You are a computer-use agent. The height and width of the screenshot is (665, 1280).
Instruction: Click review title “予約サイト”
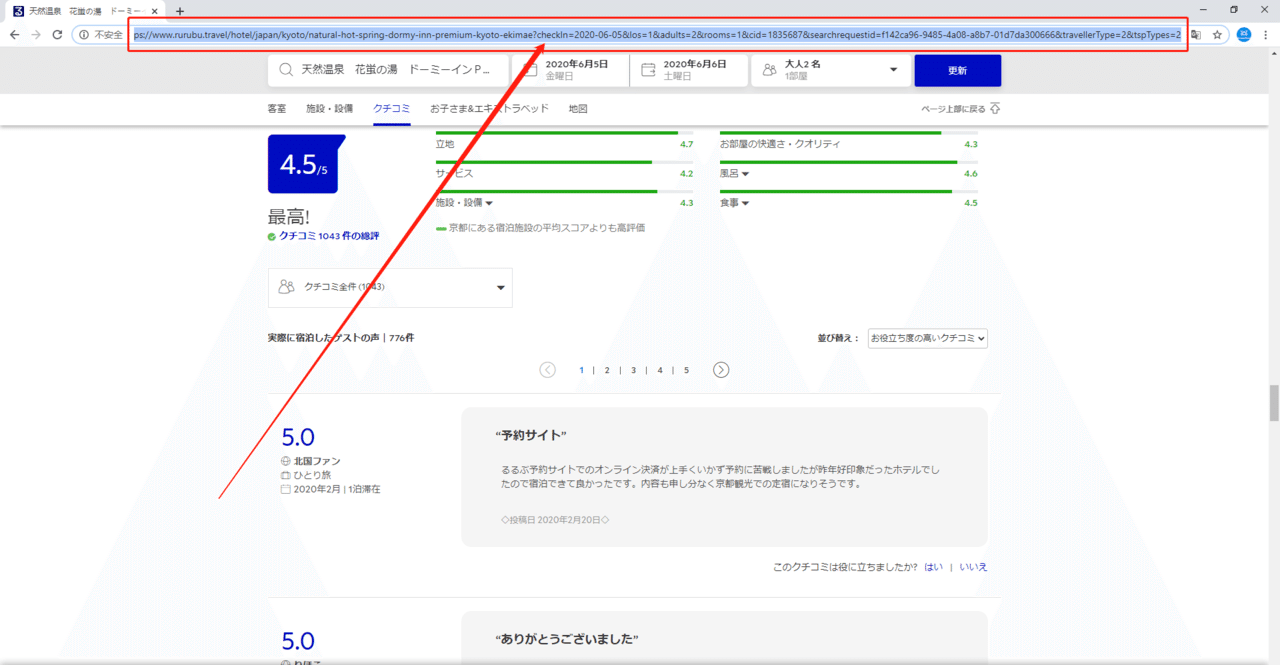click(x=531, y=435)
